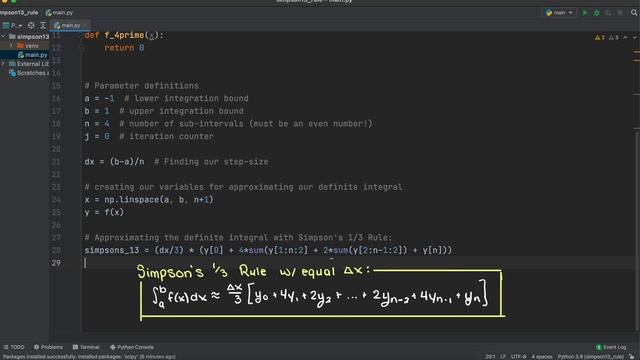This screenshot has width=640, height=360.
Task: Expand External Libraries node
Action: coord(3,64)
